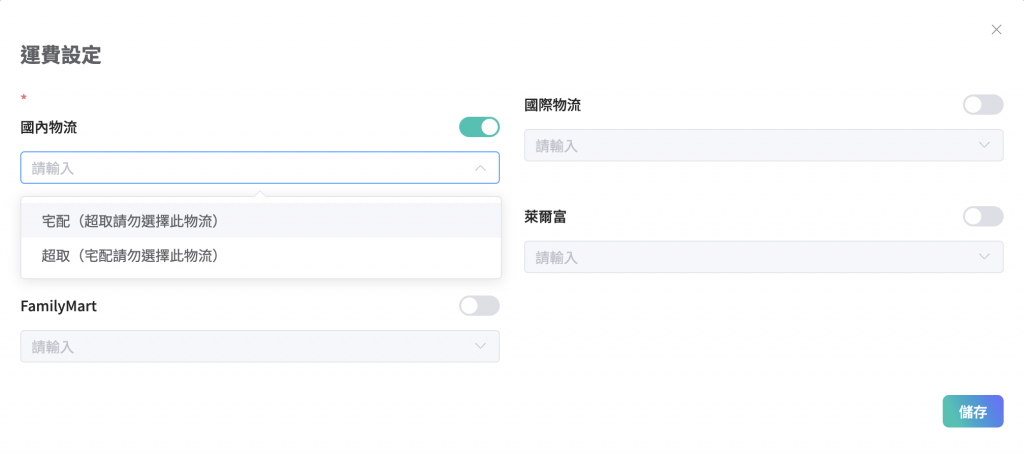Screen dimensions: 1024x460
Task: Click the FamilyMart dropdown chevron arrow
Action: pos(480,347)
